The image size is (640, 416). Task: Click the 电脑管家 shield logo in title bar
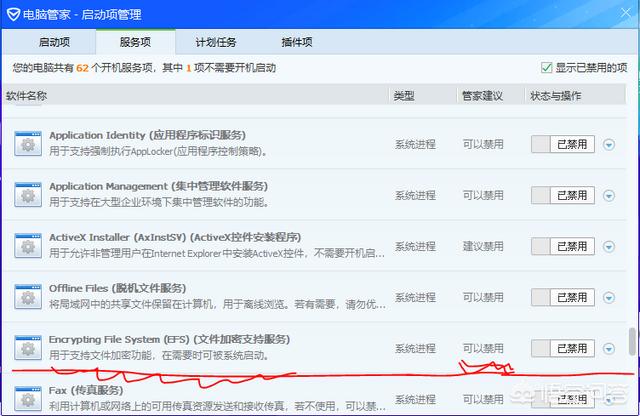[x=13, y=14]
